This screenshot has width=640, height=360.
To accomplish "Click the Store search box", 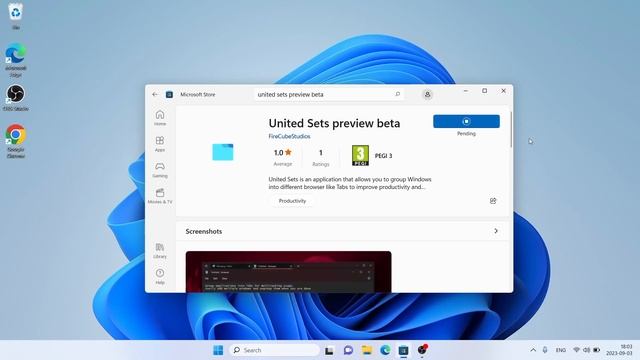I will [329, 94].
